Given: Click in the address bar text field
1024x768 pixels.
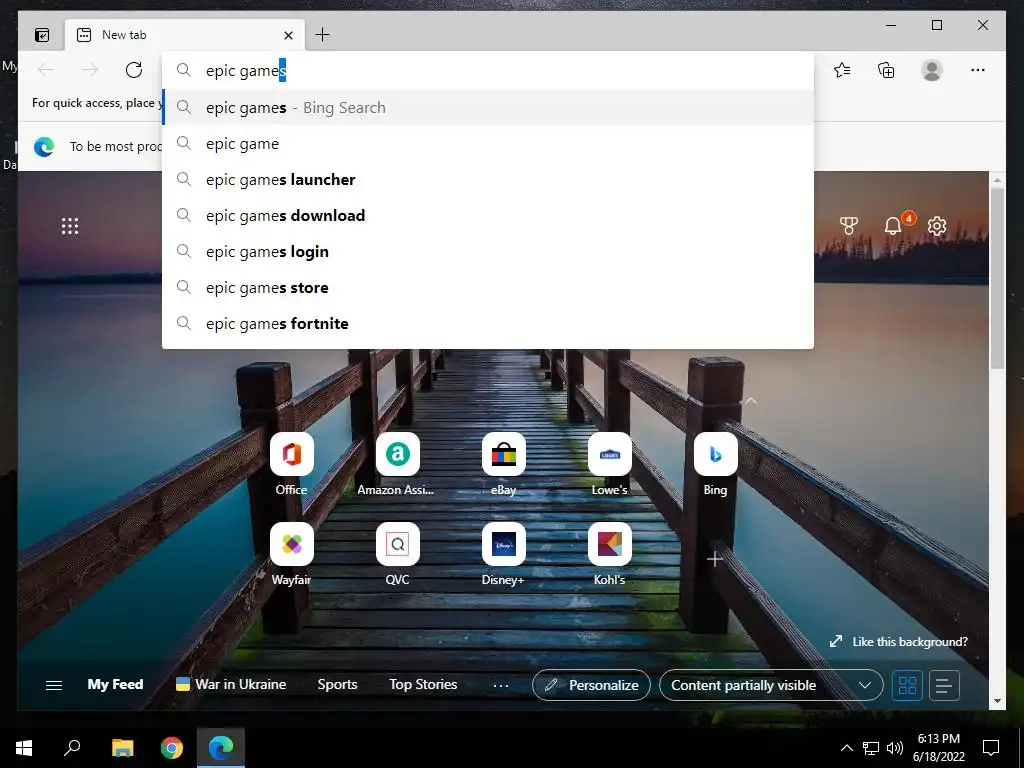Looking at the screenshot, I should point(488,71).
